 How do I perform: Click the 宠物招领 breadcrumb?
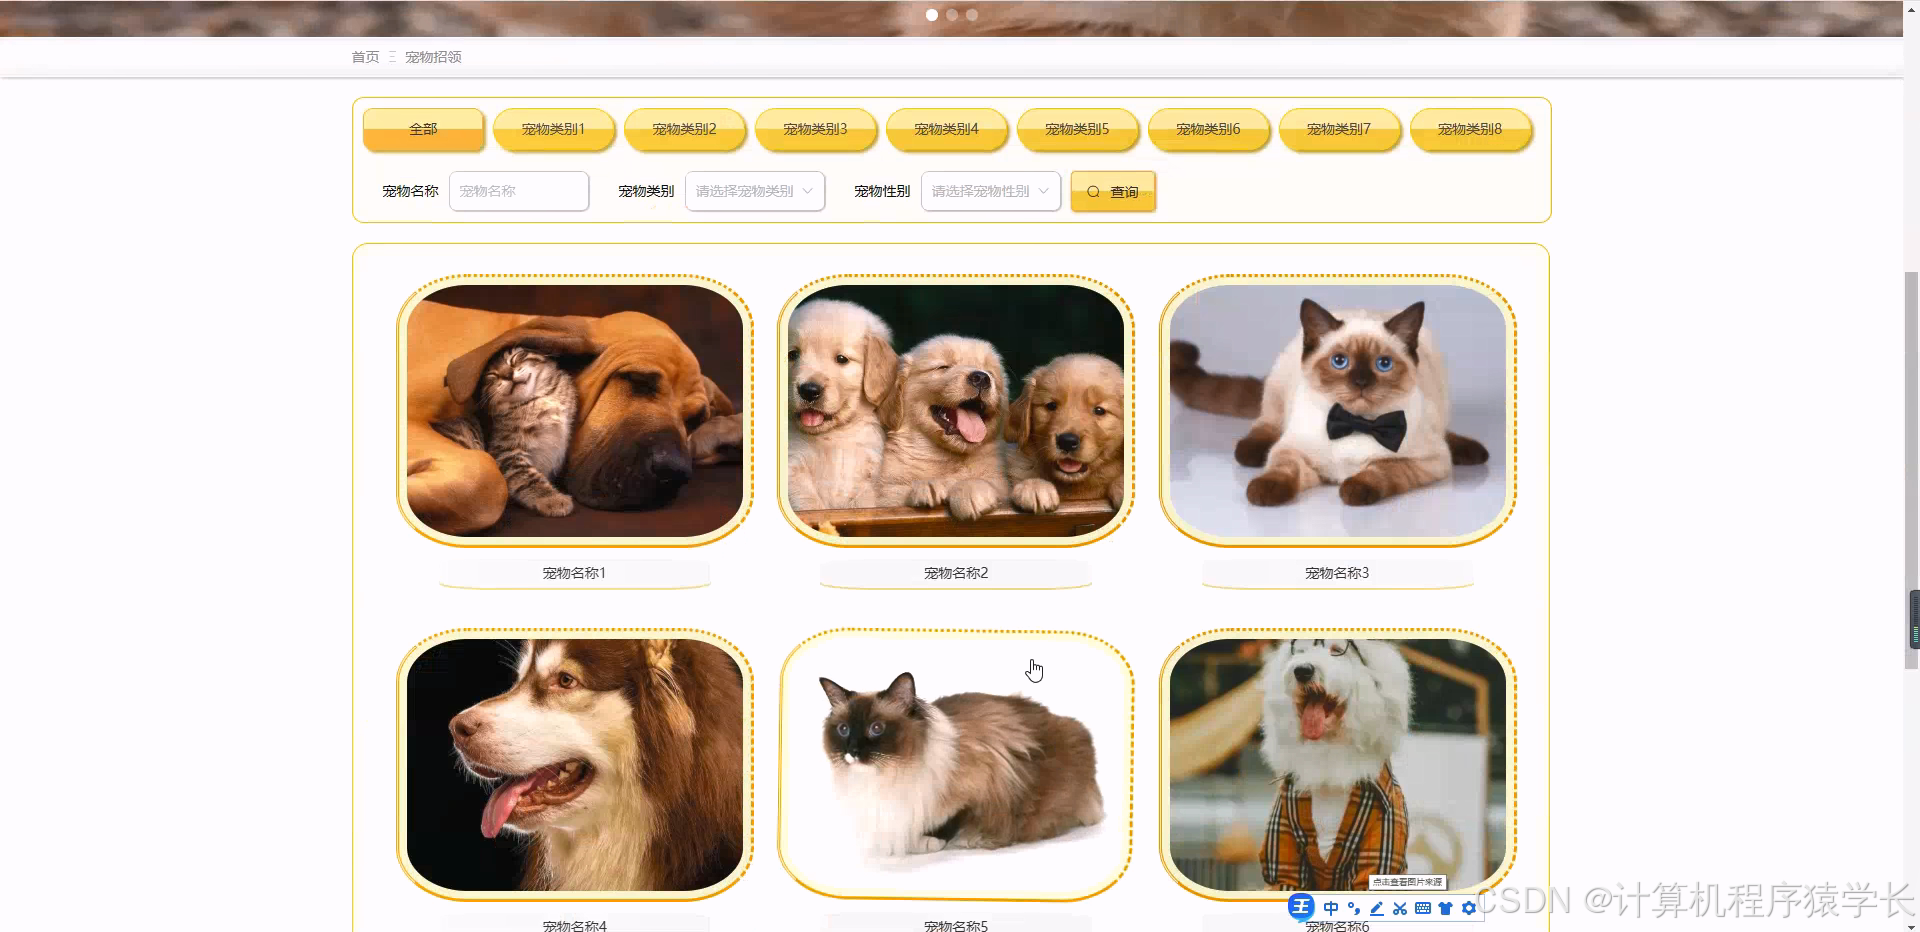(433, 57)
